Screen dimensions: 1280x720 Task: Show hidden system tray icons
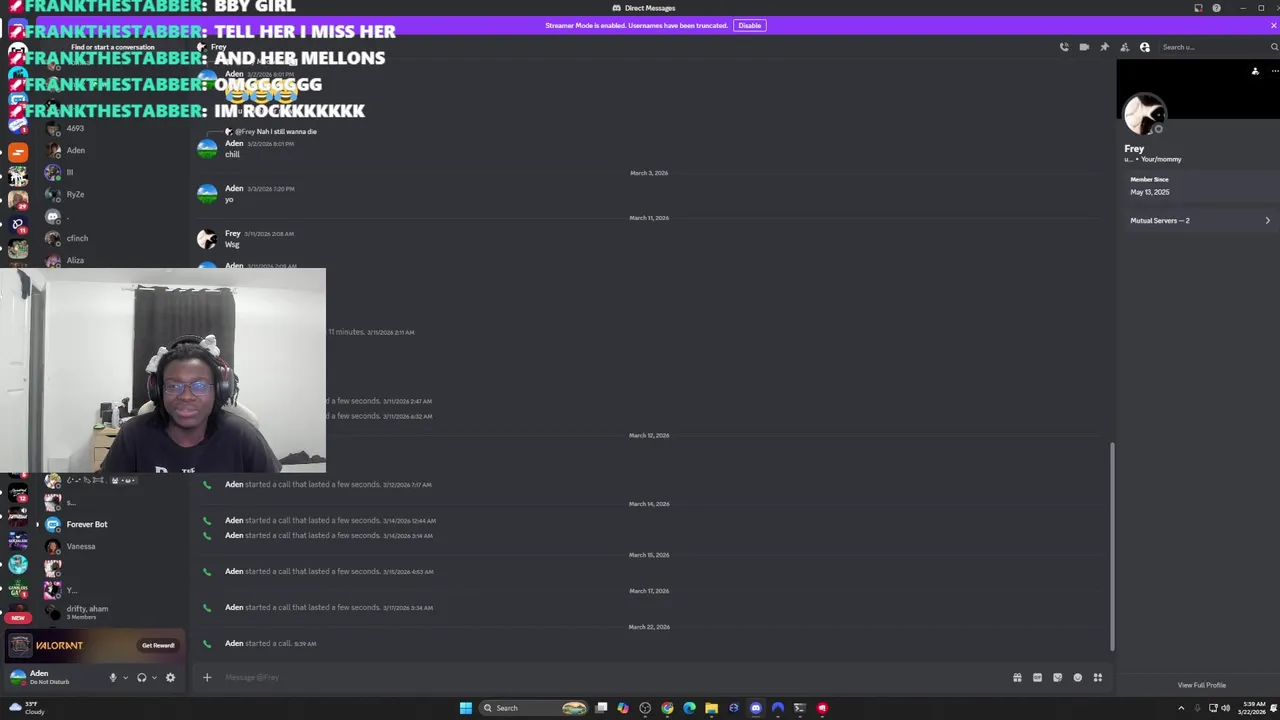tap(1182, 708)
